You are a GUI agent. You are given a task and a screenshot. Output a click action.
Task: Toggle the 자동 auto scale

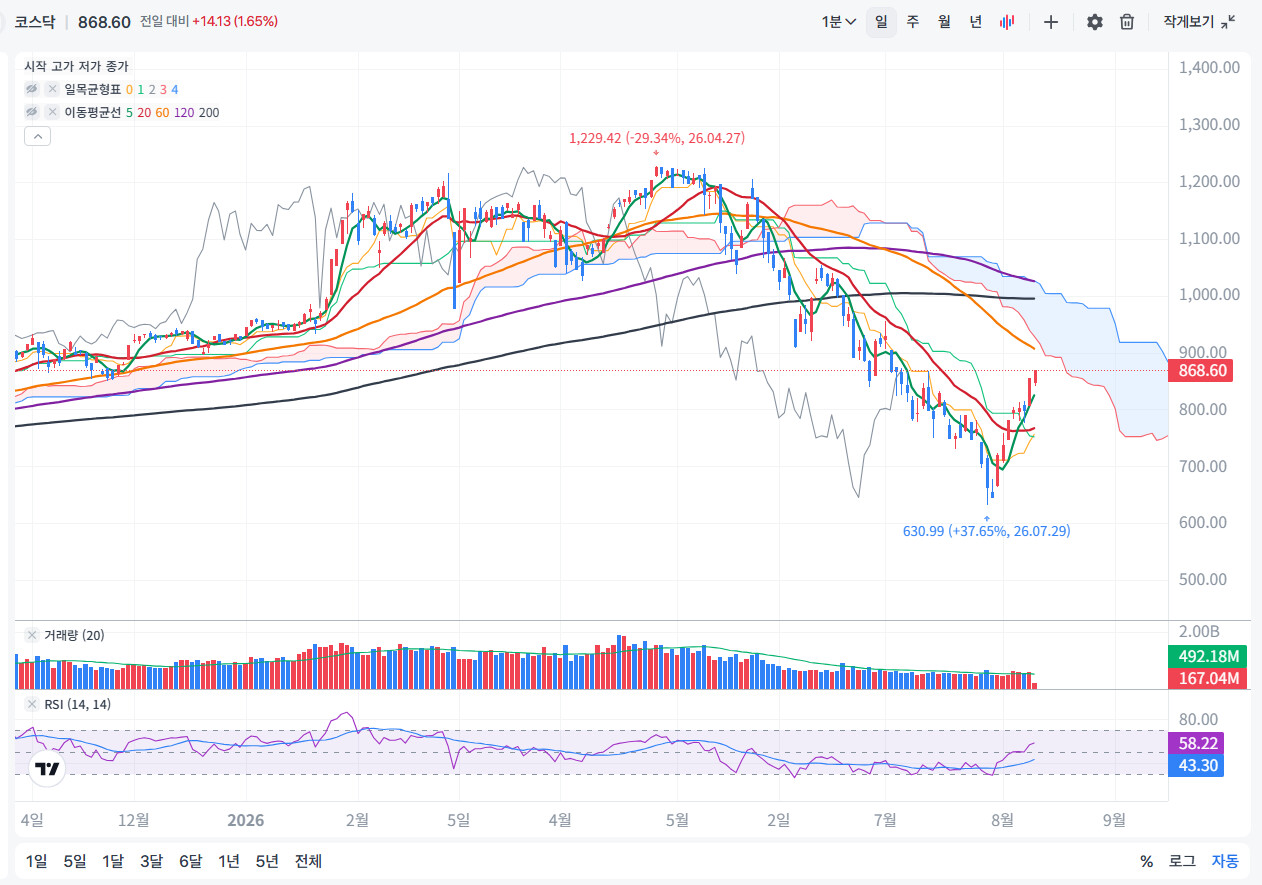(1225, 861)
